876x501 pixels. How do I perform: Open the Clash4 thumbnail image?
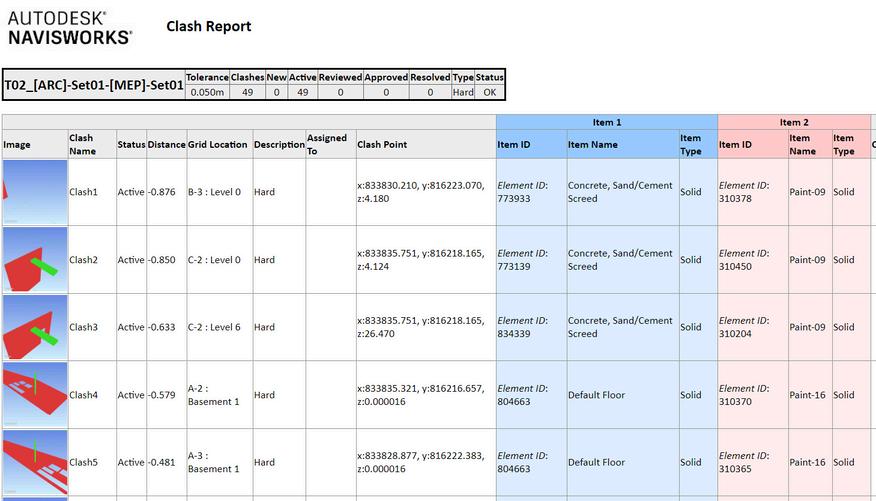pyautogui.click(x=35, y=395)
